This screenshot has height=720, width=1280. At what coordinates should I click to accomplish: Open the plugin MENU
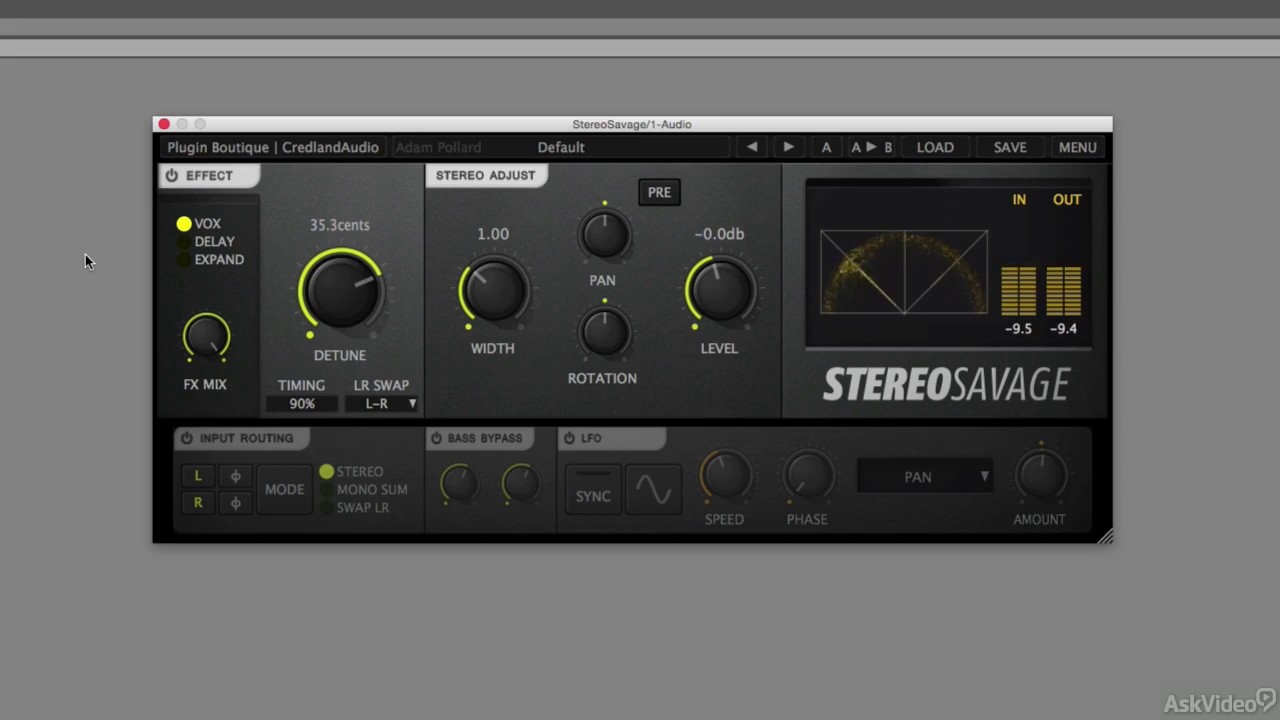pos(1077,147)
